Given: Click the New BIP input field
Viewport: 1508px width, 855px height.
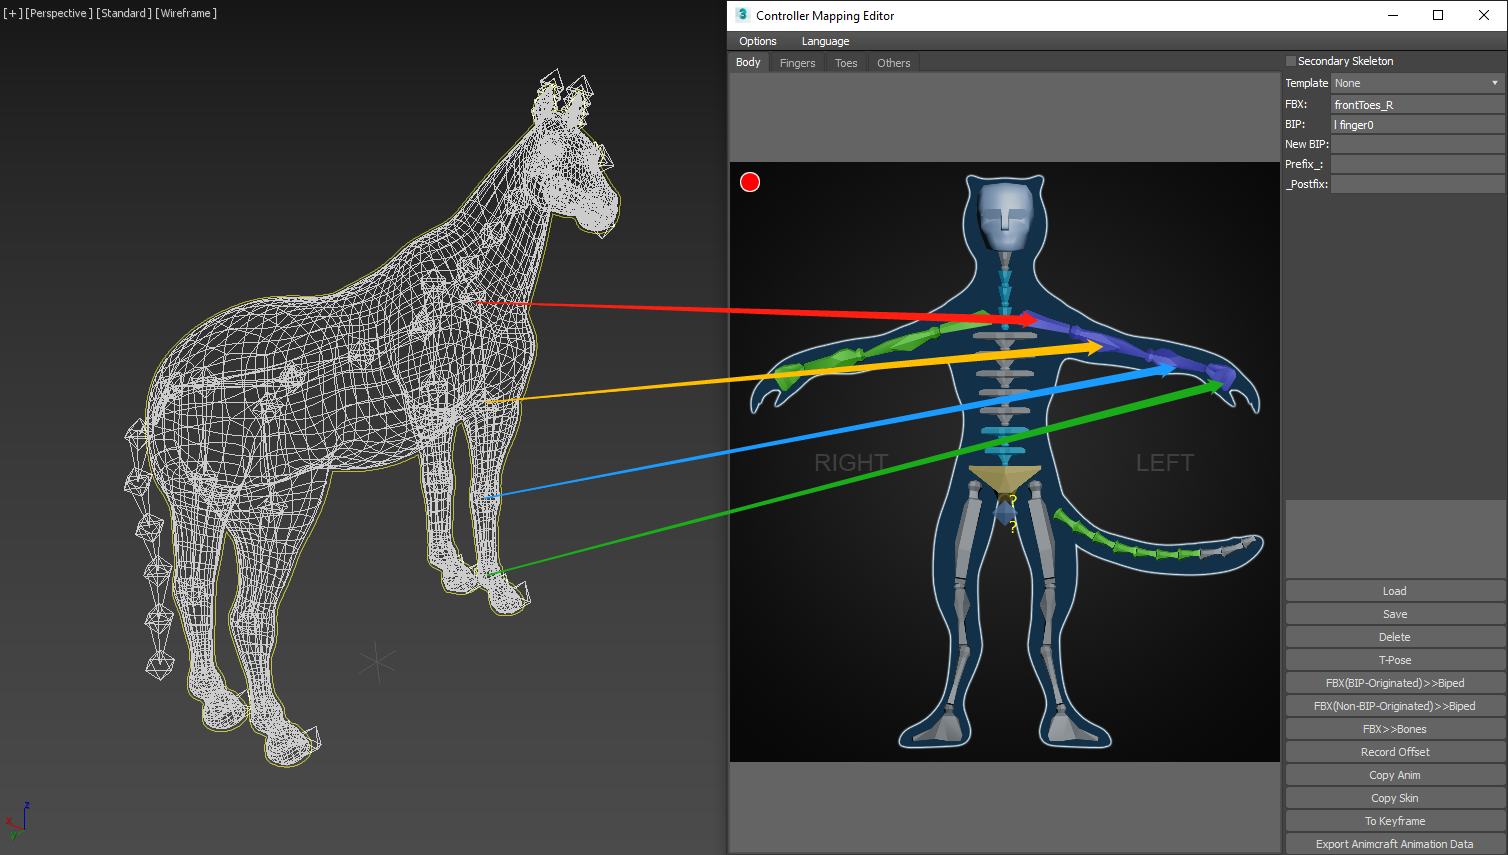Looking at the screenshot, I should coord(1417,144).
